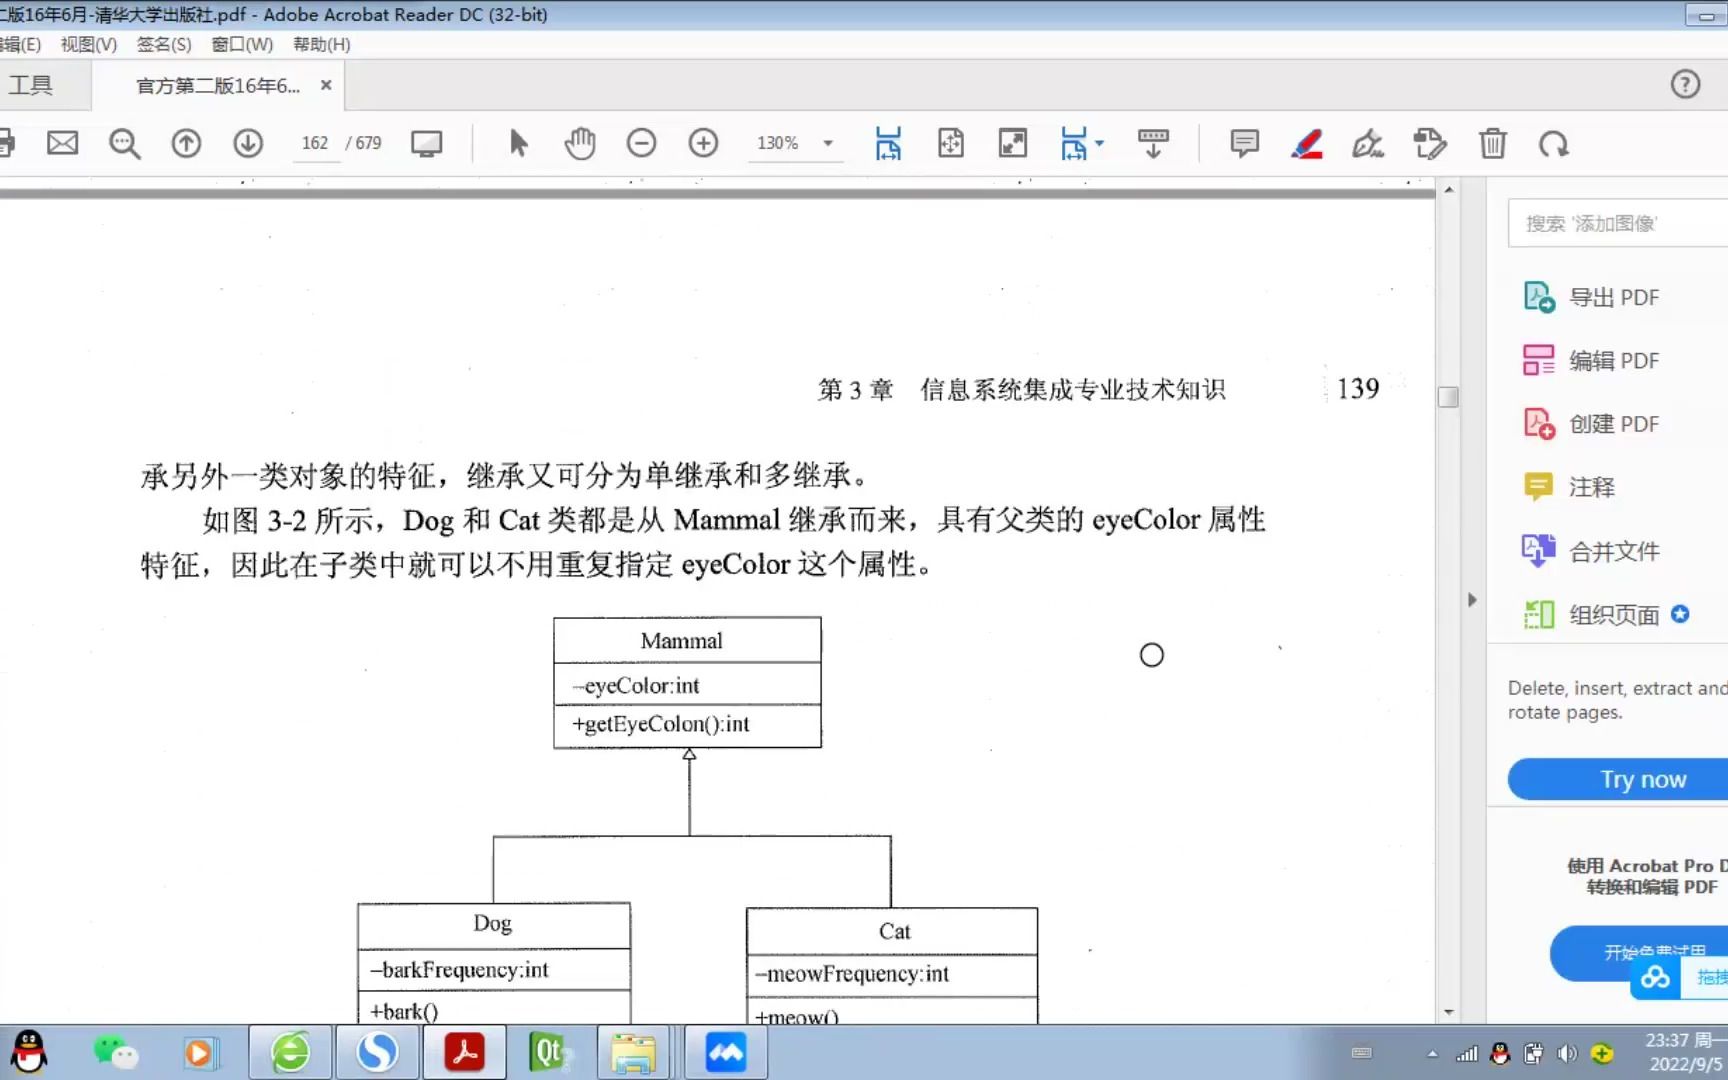This screenshot has width=1728, height=1080.
Task: Open the Highlight text tool
Action: pos(1306,143)
